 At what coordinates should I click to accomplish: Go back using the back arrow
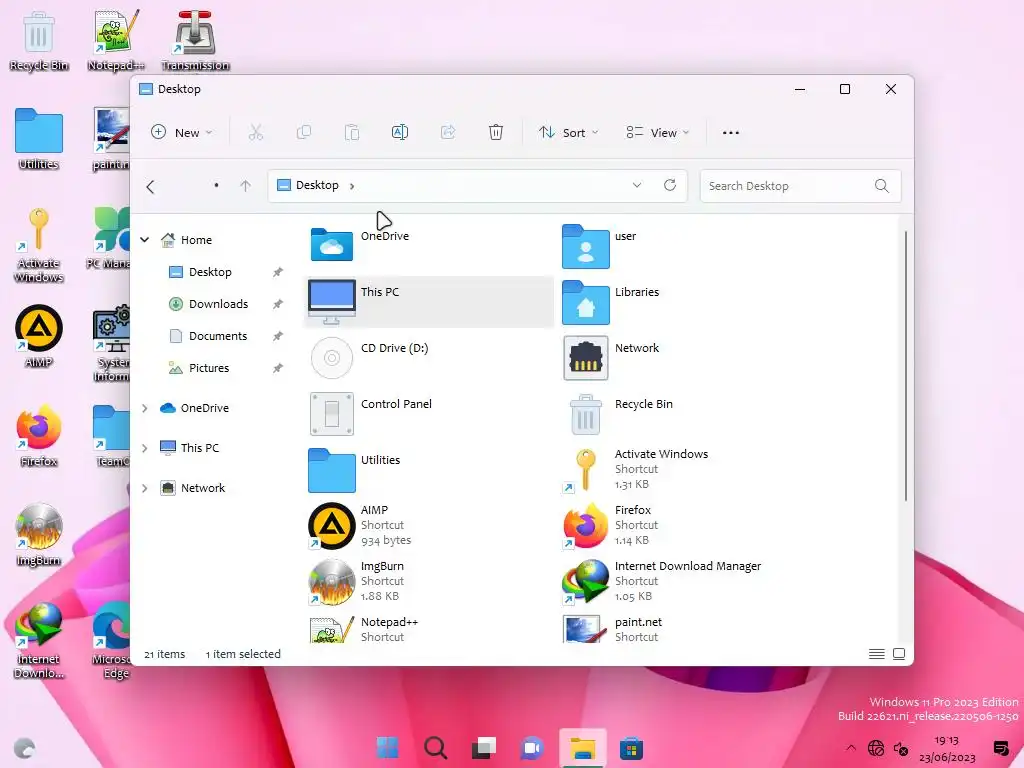[x=151, y=187]
